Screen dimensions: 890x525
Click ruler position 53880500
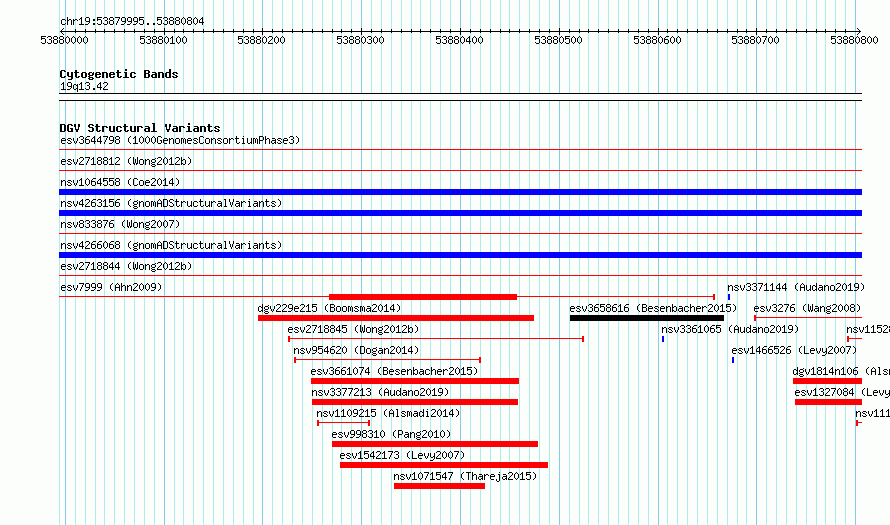point(559,40)
